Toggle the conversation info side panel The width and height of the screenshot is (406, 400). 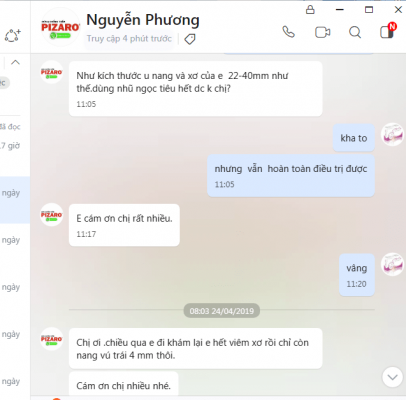[387, 32]
